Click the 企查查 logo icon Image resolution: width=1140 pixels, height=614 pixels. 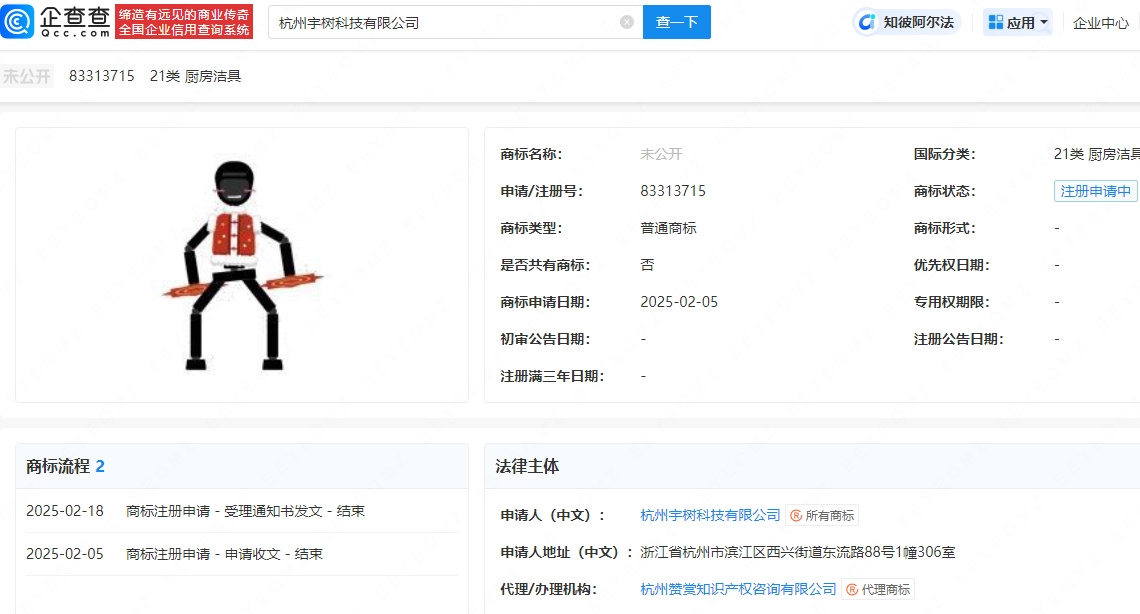pos(19,21)
